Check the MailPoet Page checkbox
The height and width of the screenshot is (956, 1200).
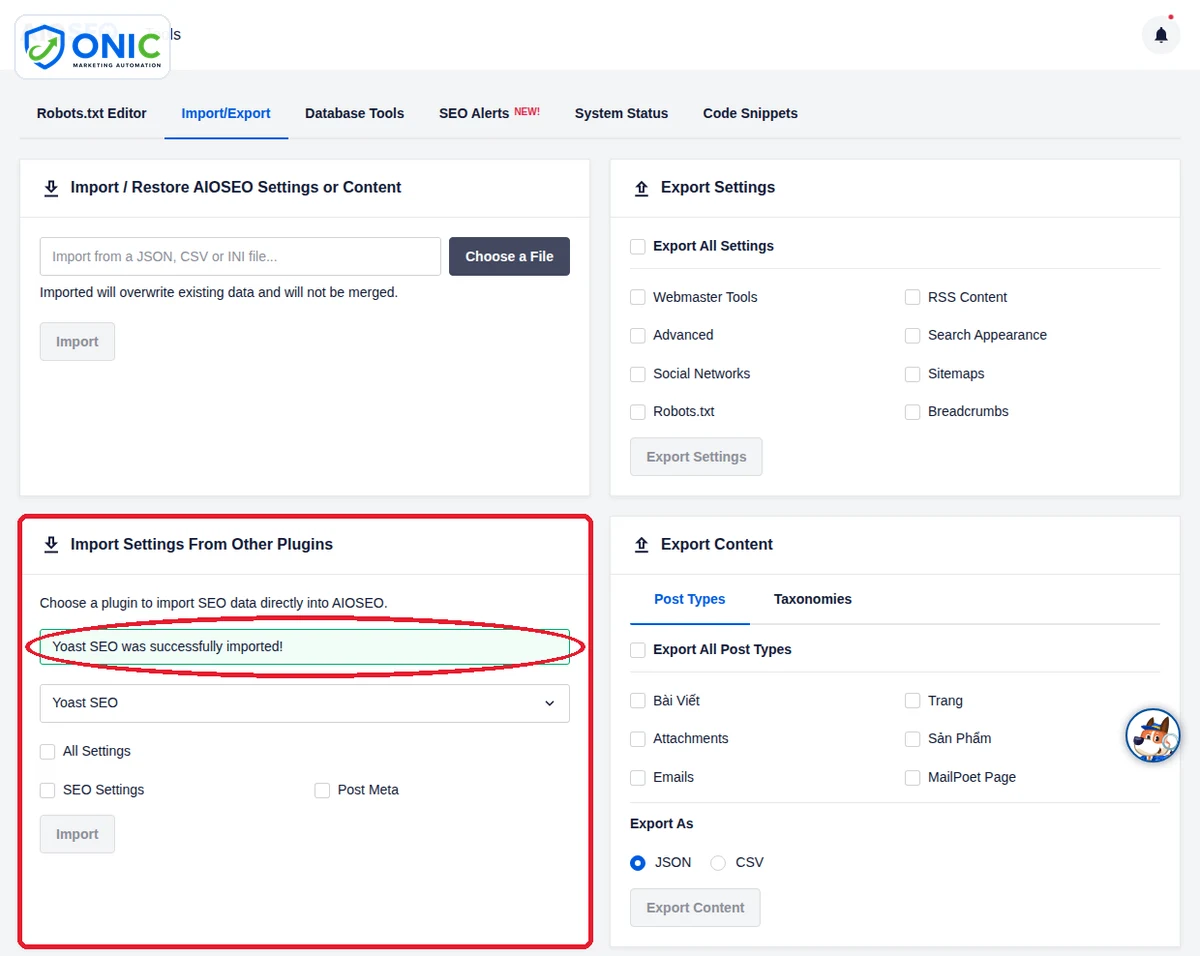coord(912,778)
